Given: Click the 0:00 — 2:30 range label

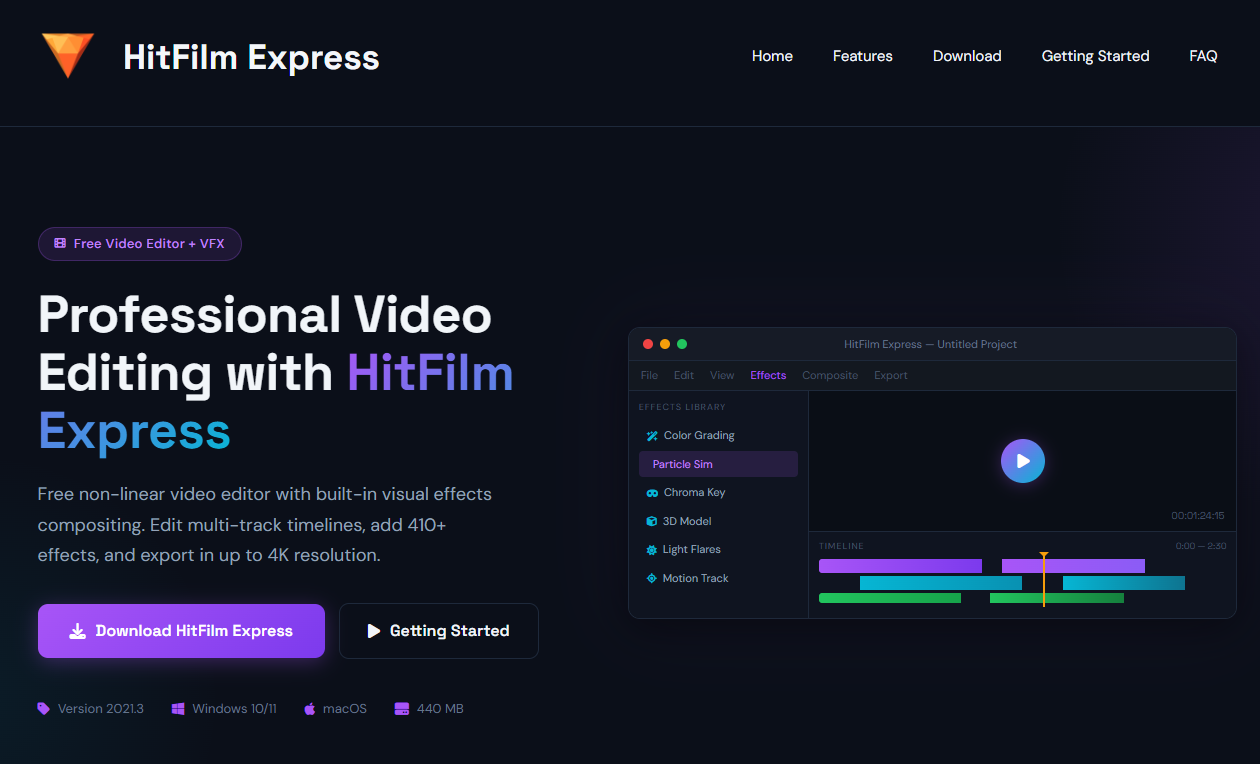Looking at the screenshot, I should point(1200,546).
